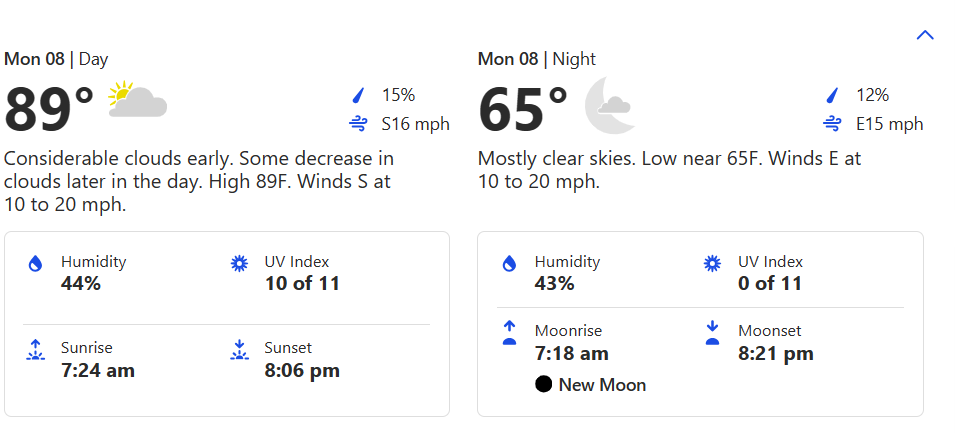Click the daytime UV Index sun icon
This screenshot has height=433, width=955.
click(239, 264)
